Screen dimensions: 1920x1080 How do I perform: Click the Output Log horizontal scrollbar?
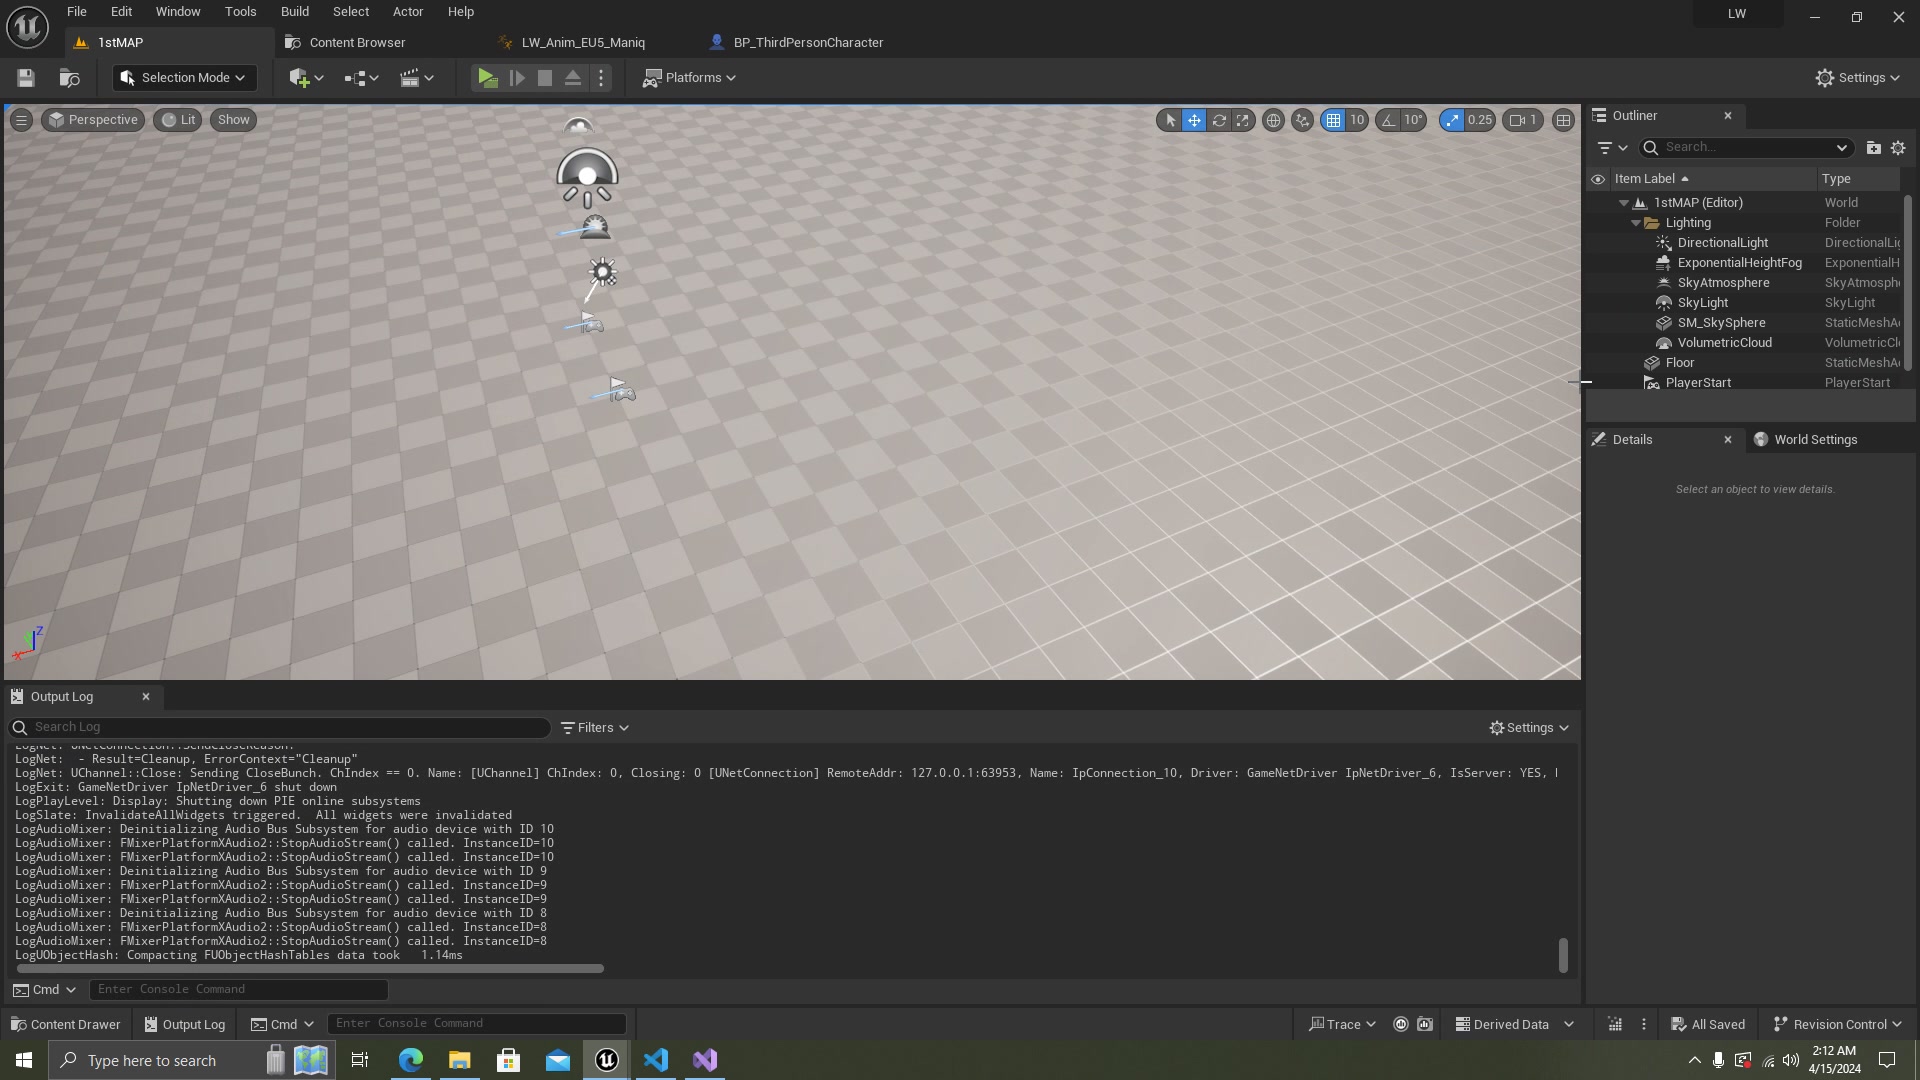point(310,968)
